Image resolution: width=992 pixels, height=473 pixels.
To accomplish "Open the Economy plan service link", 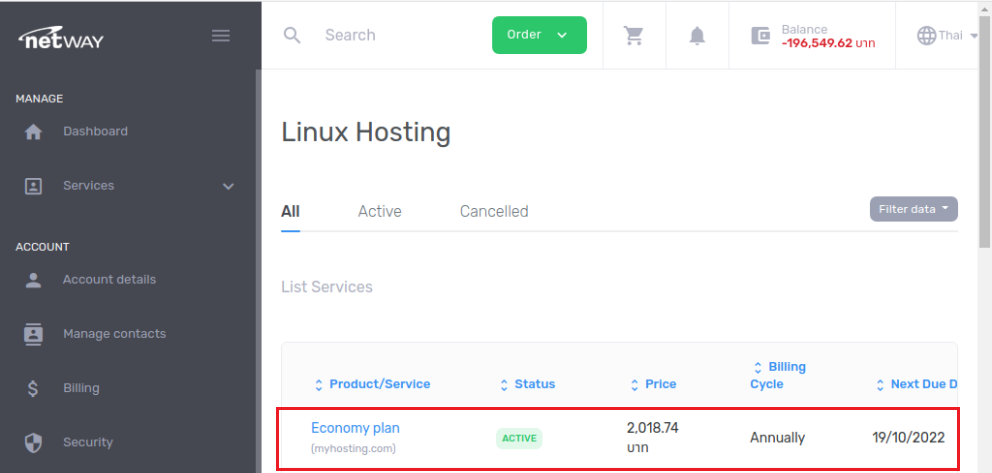I will (355, 428).
